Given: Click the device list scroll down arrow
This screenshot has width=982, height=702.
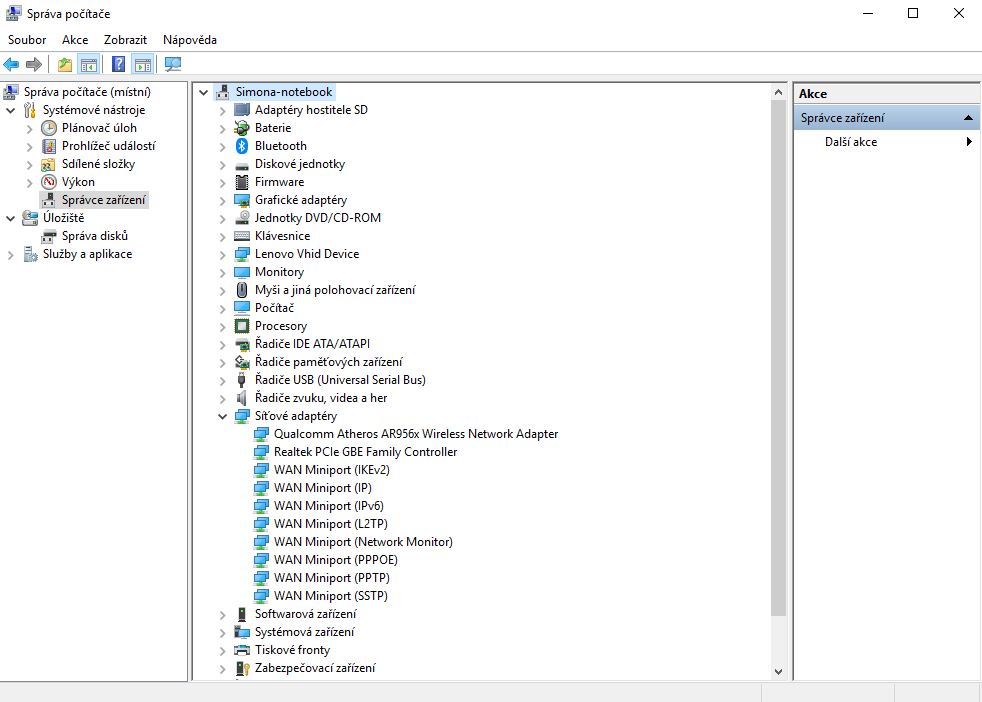Looking at the screenshot, I should click(x=779, y=672).
